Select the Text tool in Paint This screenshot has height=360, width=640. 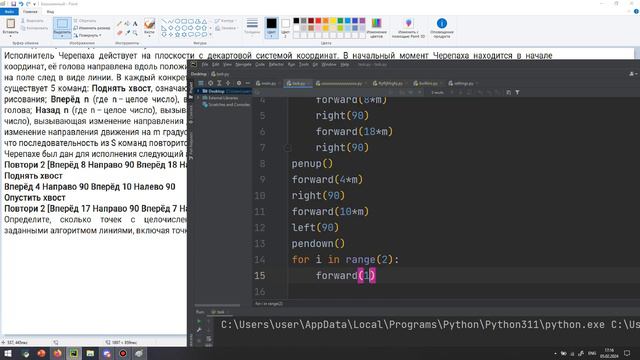point(135,24)
